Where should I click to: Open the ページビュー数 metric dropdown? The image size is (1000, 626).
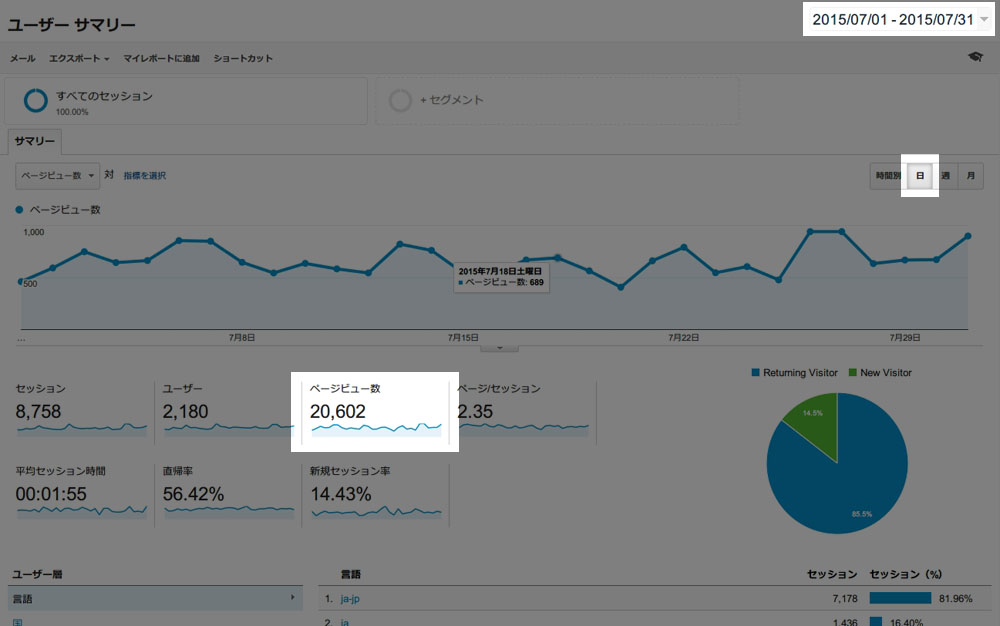[57, 176]
